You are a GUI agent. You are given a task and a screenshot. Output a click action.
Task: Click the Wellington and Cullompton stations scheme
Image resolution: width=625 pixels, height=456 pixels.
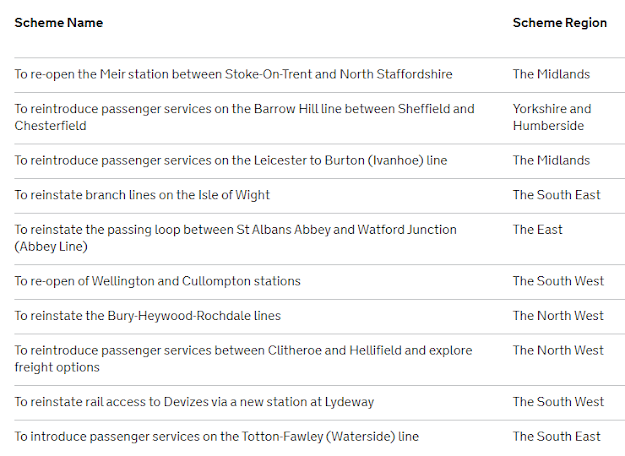point(157,281)
